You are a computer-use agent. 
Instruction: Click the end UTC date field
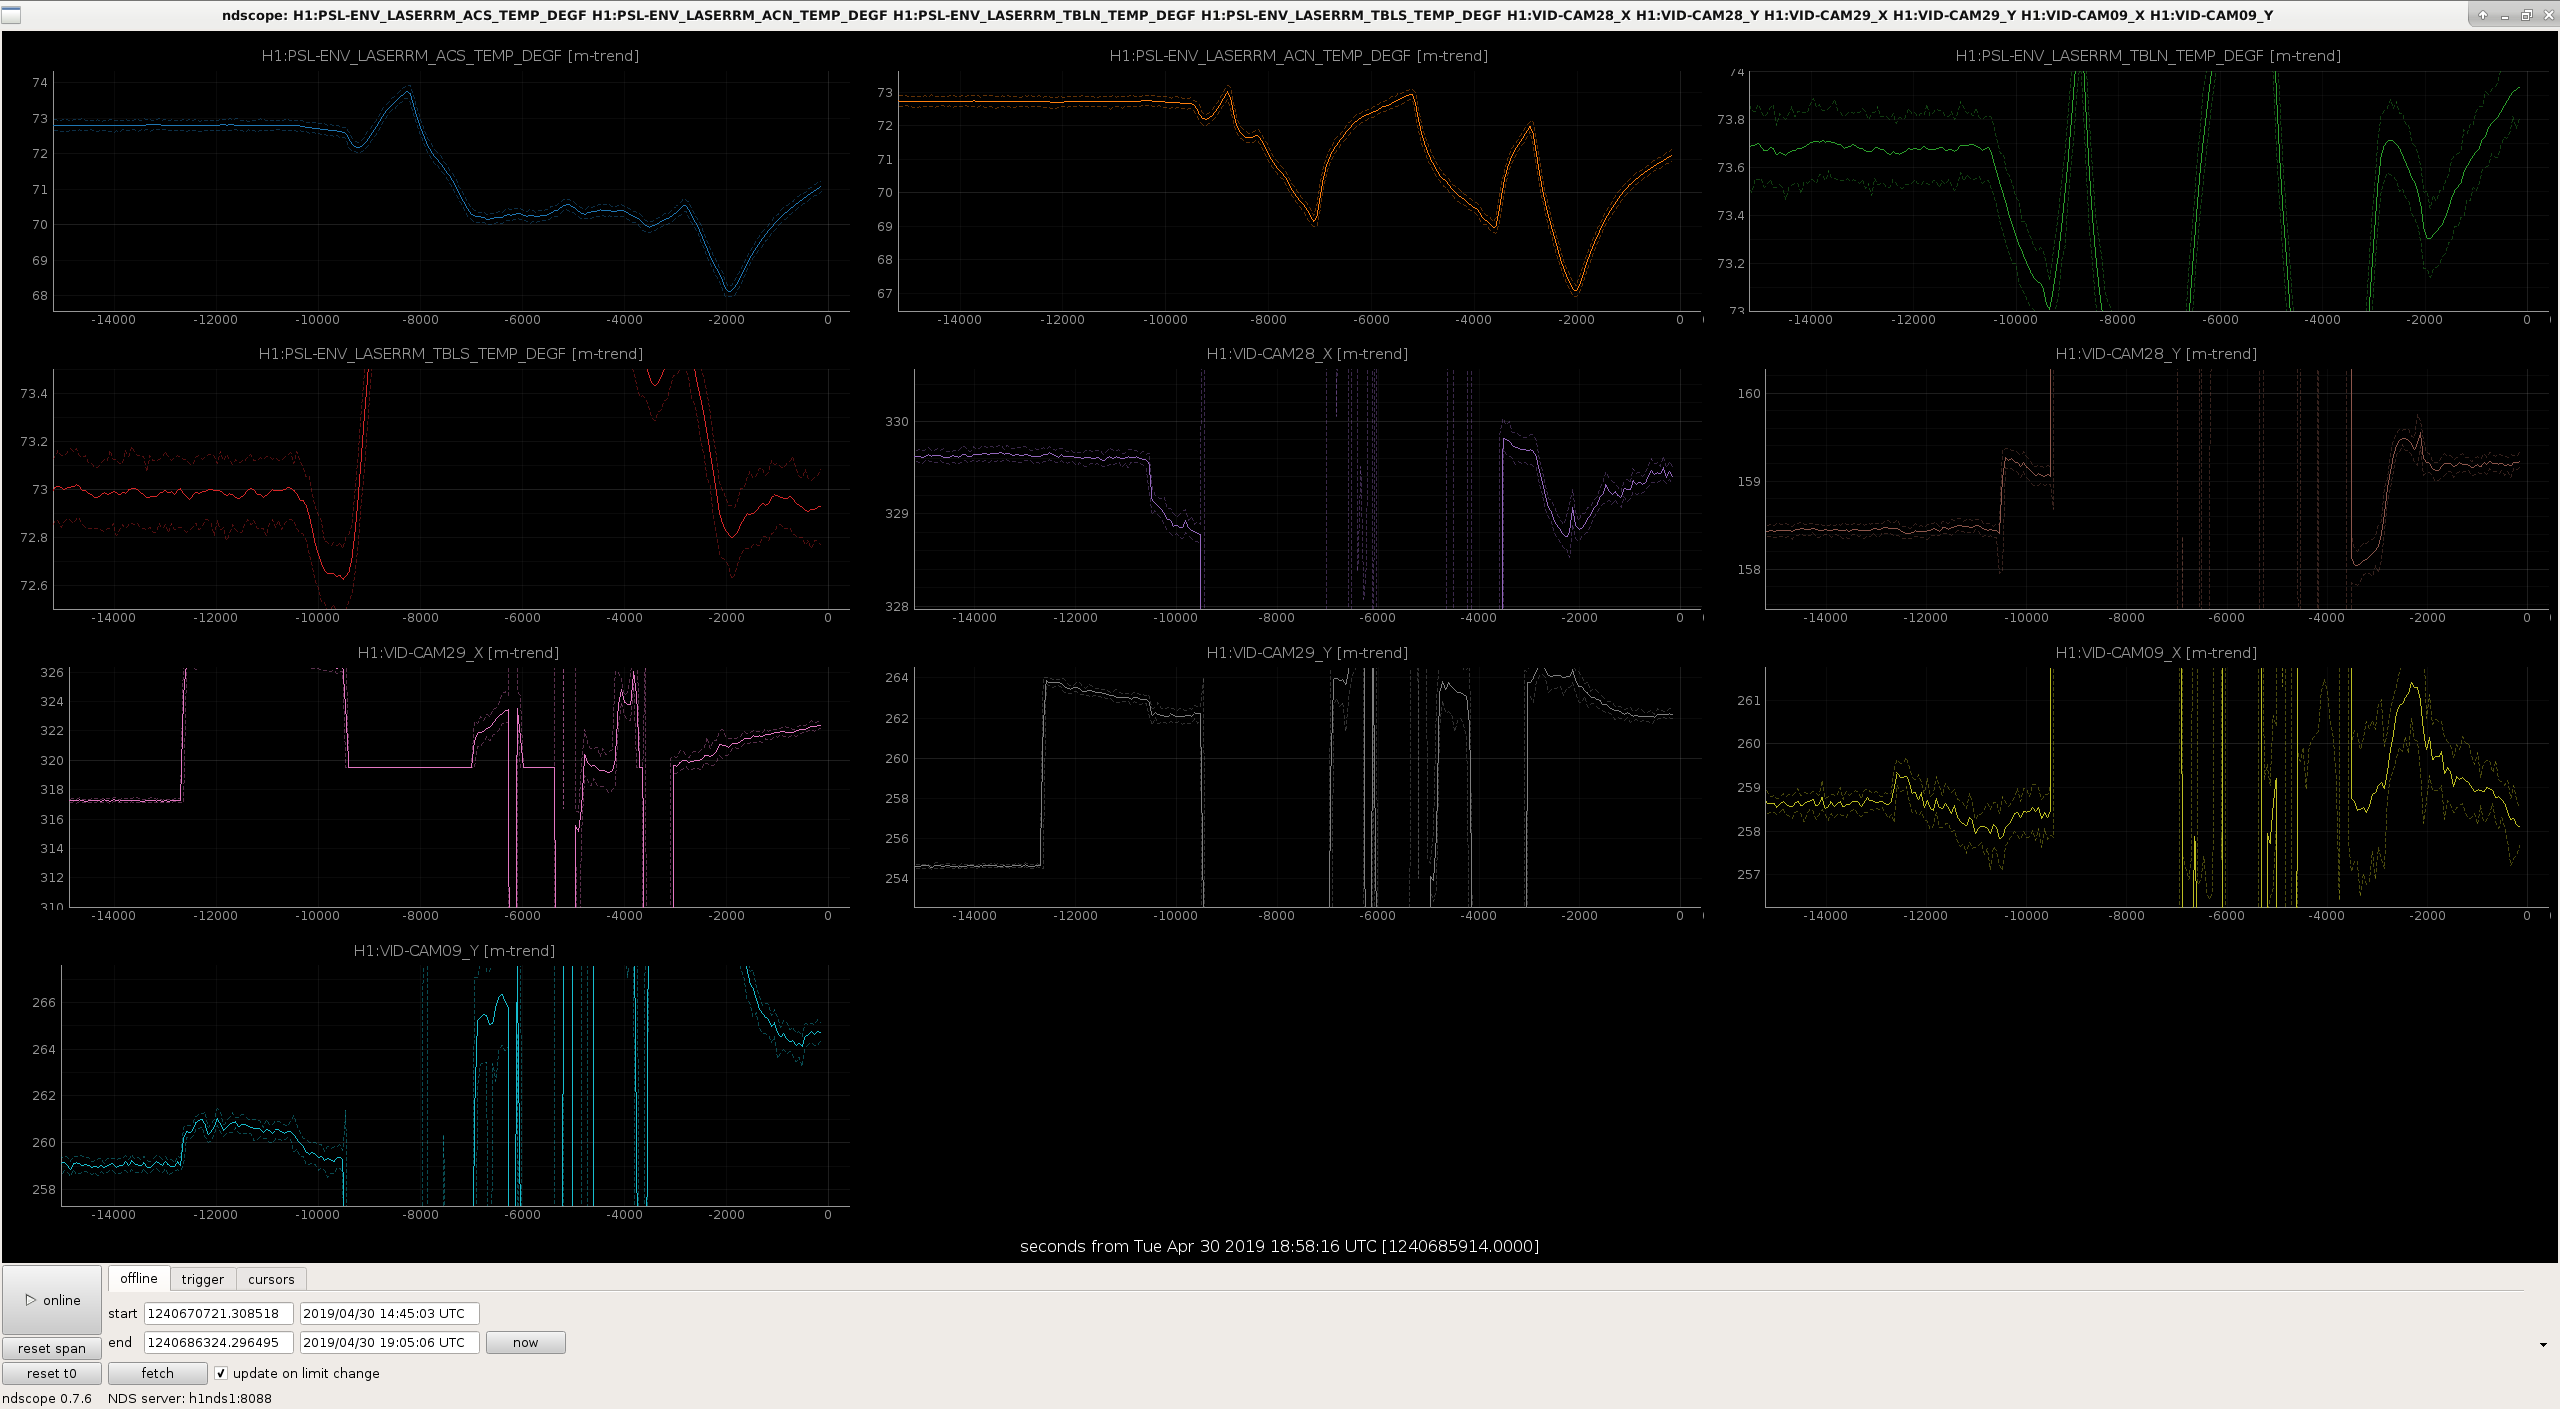coord(389,1342)
